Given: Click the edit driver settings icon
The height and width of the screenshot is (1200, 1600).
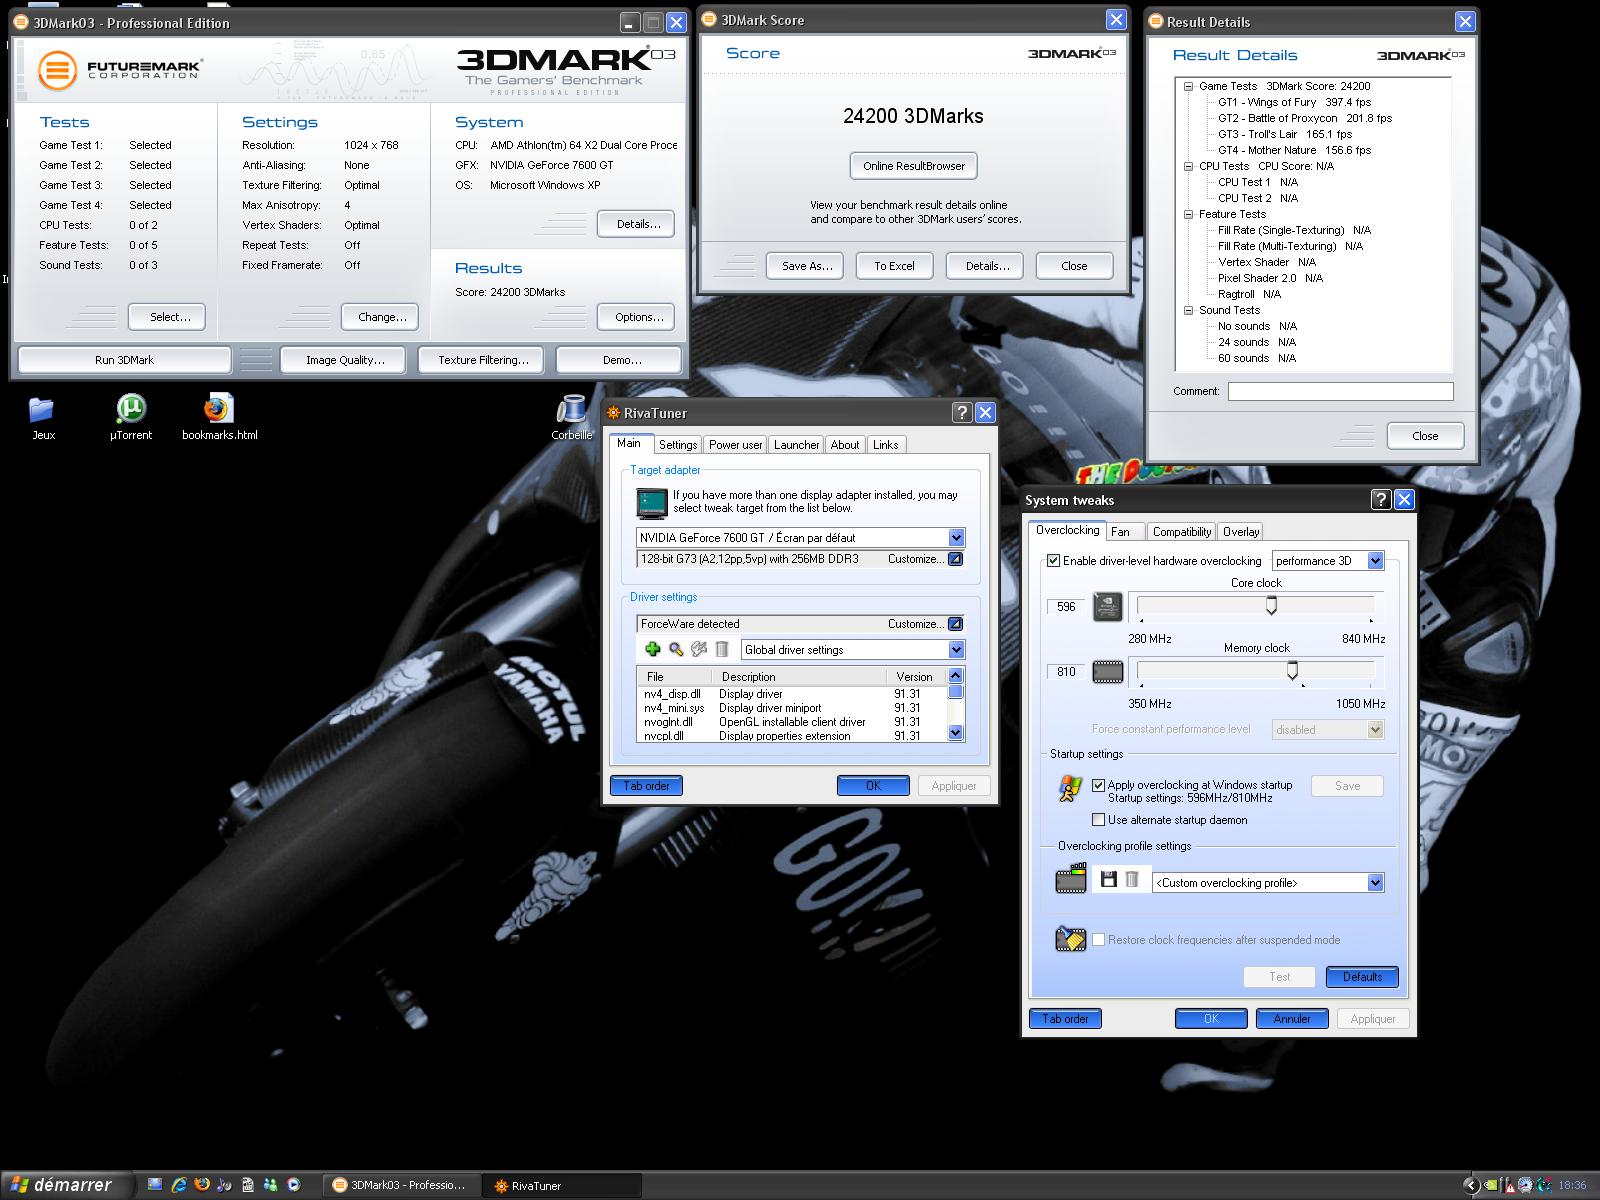Looking at the screenshot, I should click(x=699, y=649).
